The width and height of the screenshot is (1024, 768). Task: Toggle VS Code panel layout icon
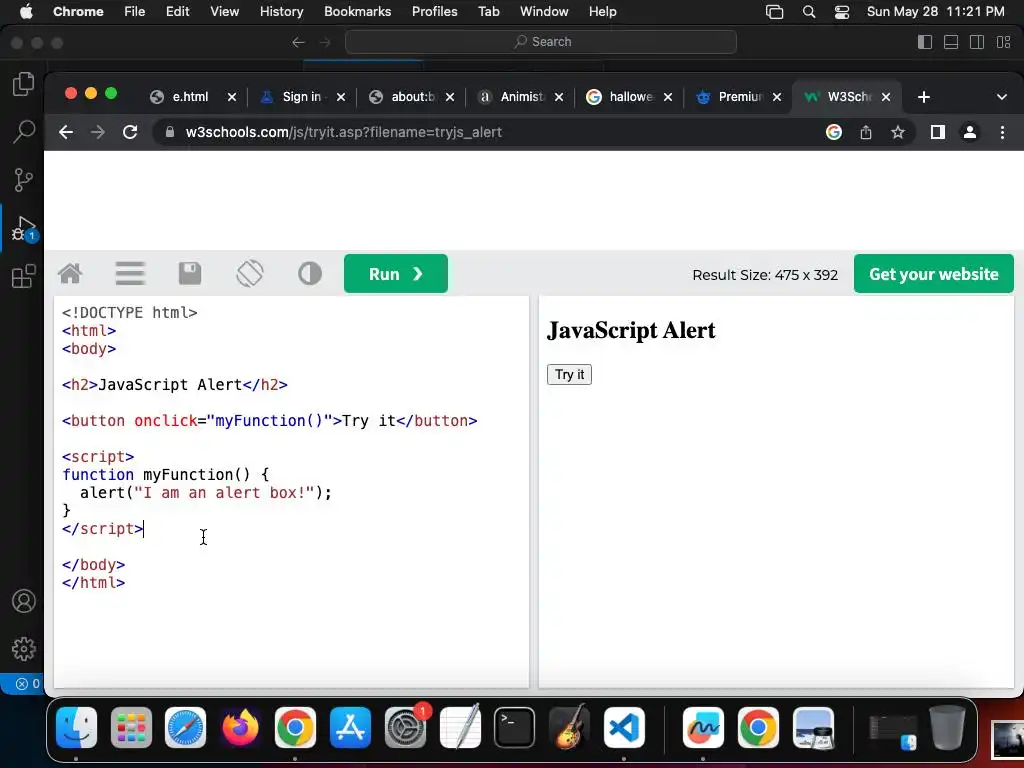coord(951,42)
